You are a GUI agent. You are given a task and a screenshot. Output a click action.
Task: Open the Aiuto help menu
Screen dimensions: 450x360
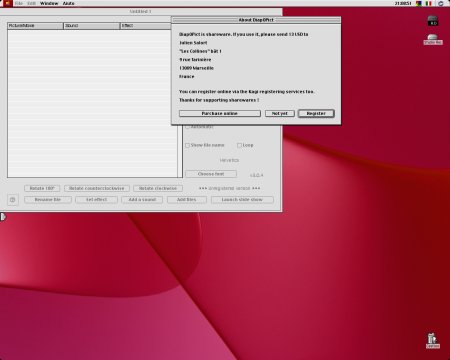pos(68,3)
